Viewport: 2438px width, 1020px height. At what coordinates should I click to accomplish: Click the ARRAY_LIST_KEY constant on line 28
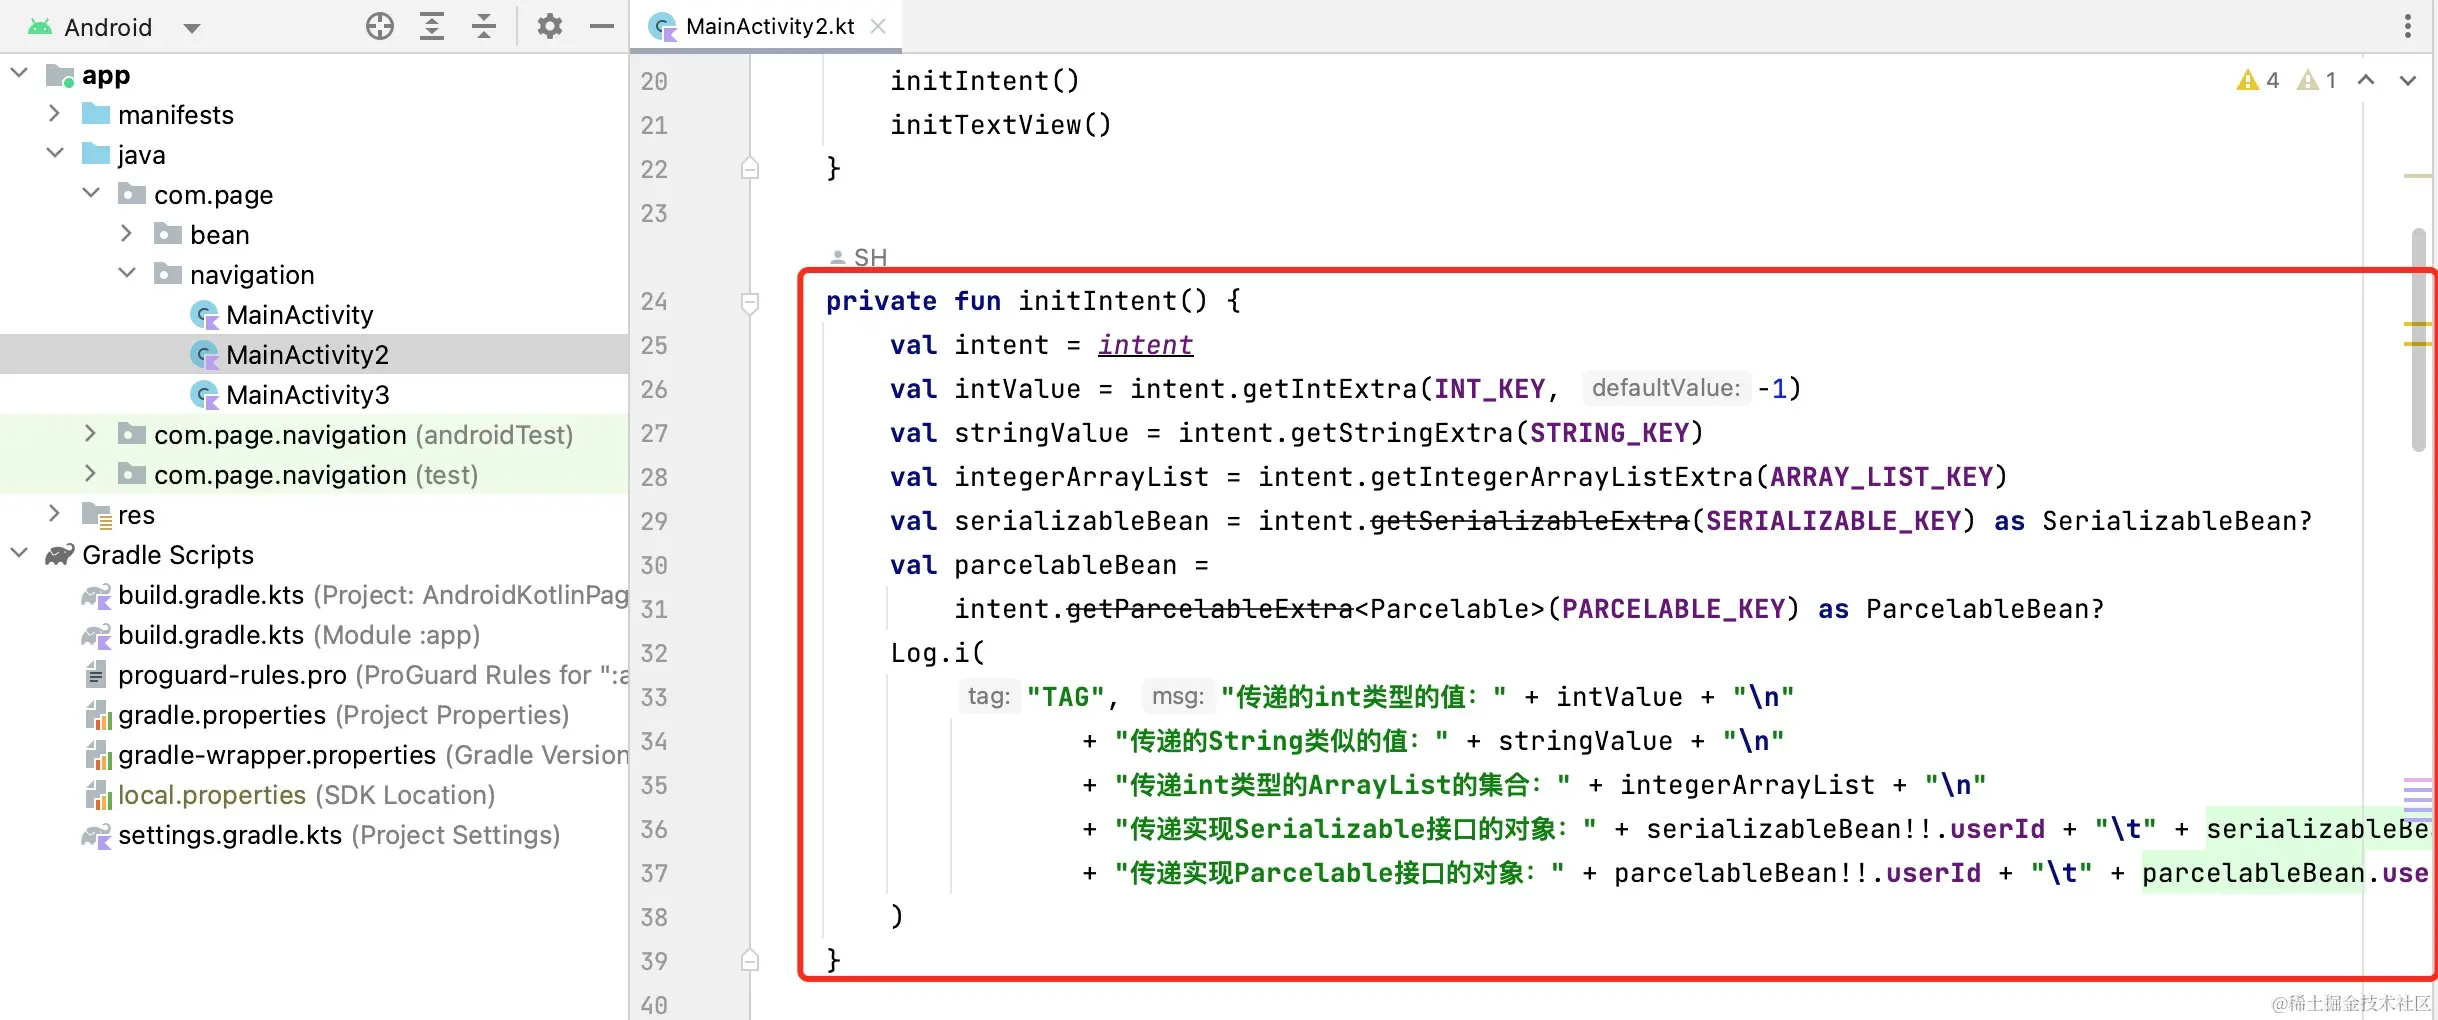[x=1882, y=477]
